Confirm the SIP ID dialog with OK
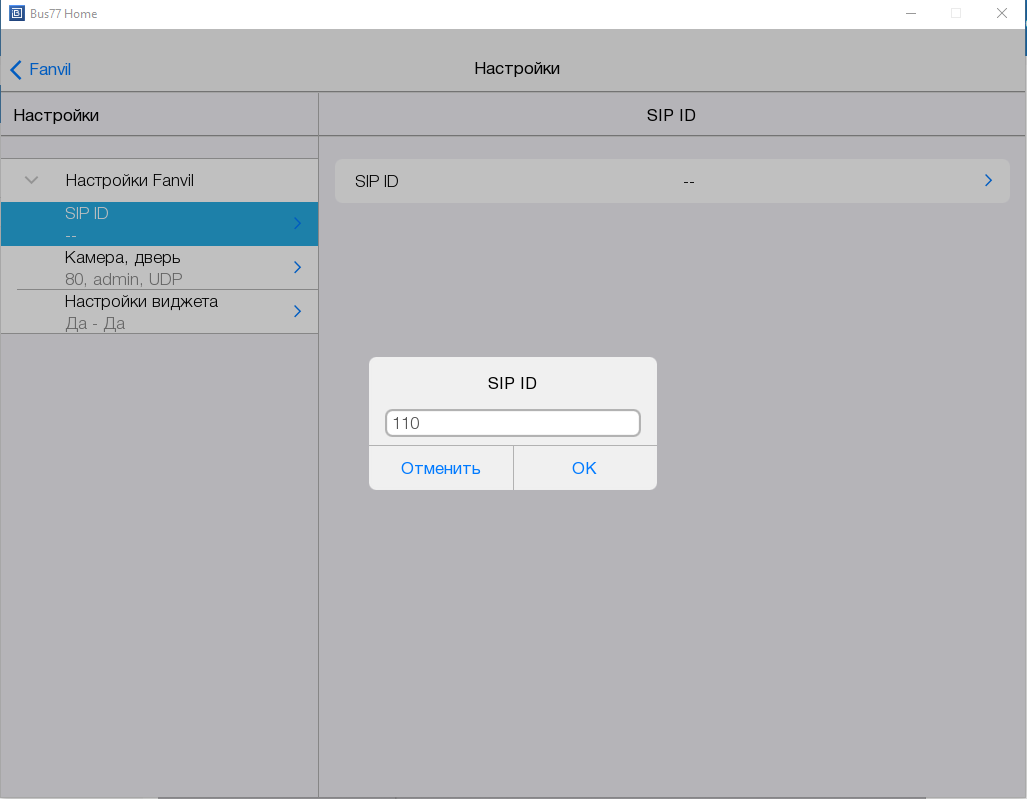 pyautogui.click(x=584, y=468)
